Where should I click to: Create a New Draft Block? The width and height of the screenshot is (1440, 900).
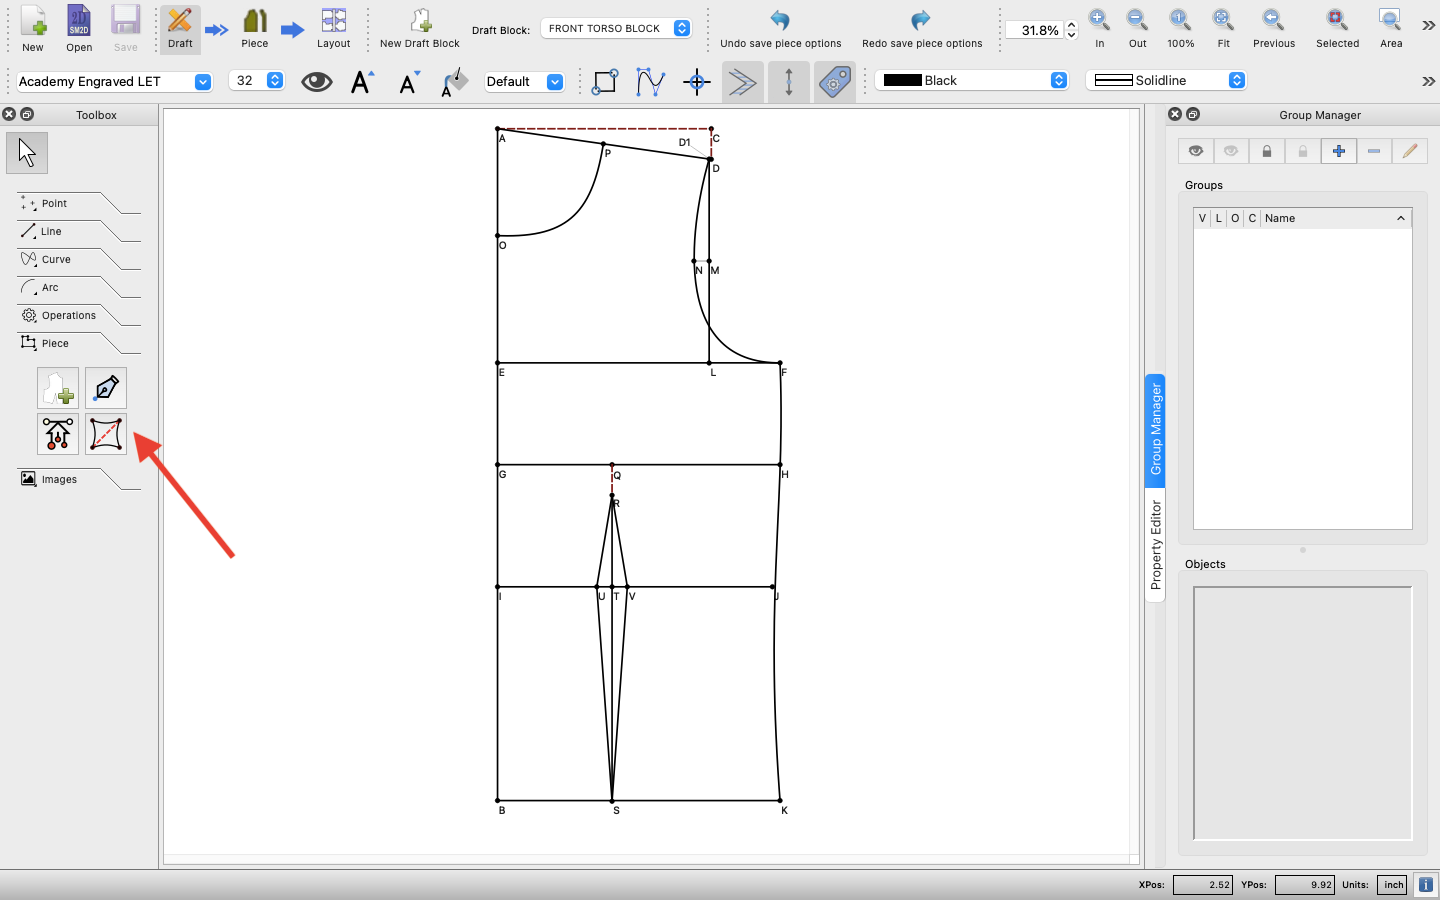click(420, 29)
